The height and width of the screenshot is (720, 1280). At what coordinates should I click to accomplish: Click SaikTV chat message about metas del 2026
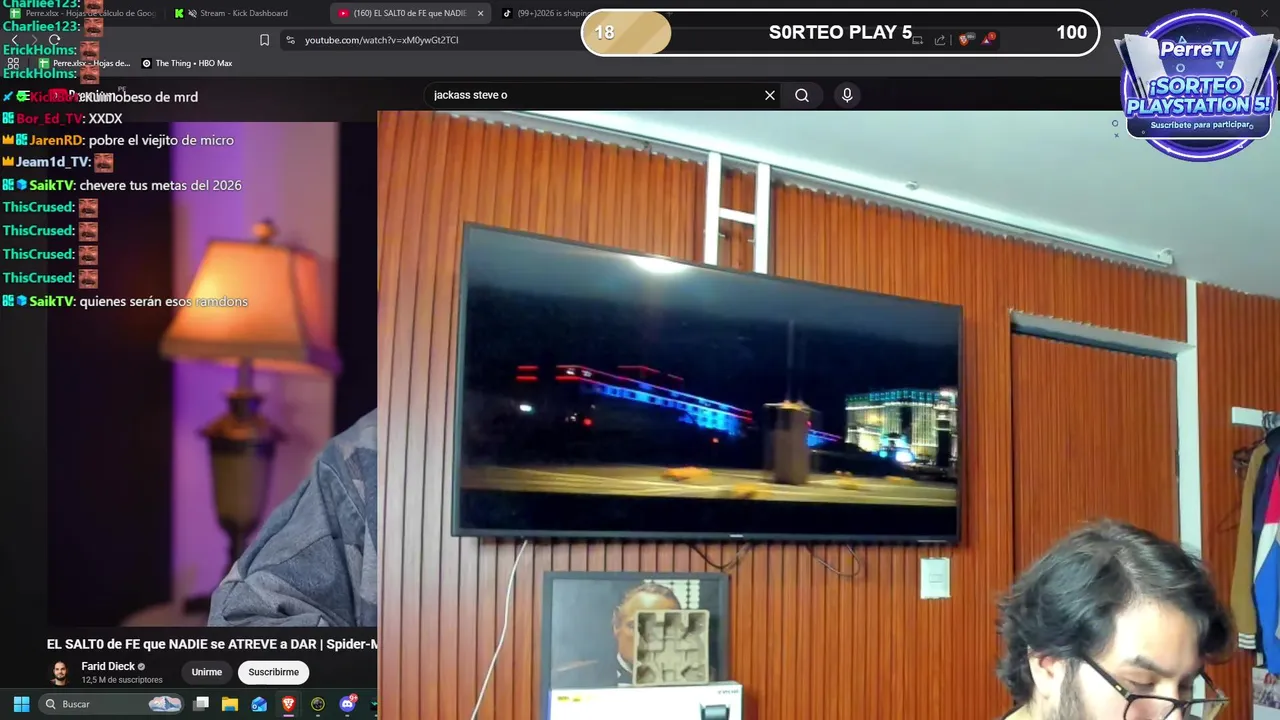[x=122, y=185]
